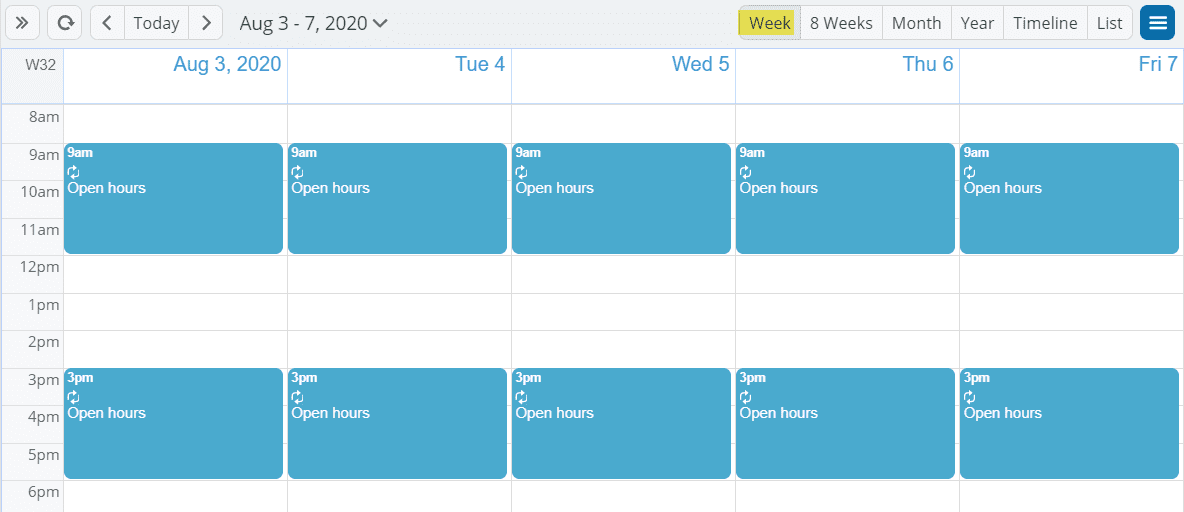
Task: Go to next week arrow
Action: pos(205,23)
